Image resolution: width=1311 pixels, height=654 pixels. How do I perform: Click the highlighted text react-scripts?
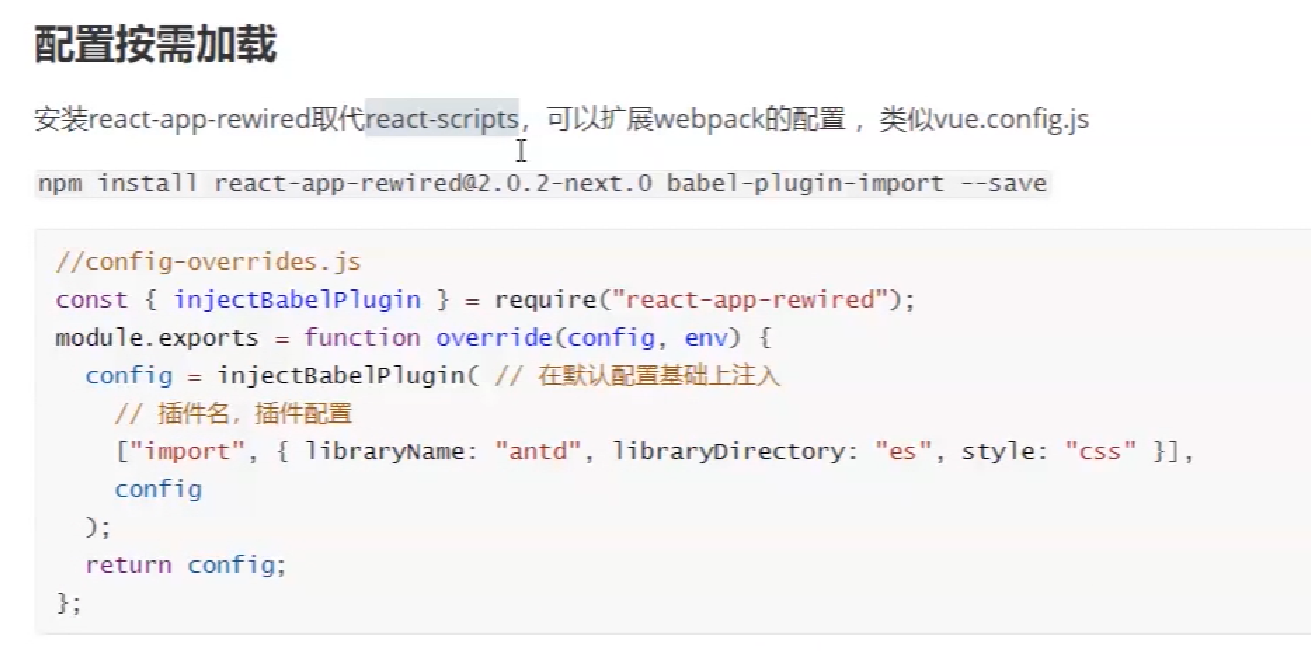pos(442,120)
